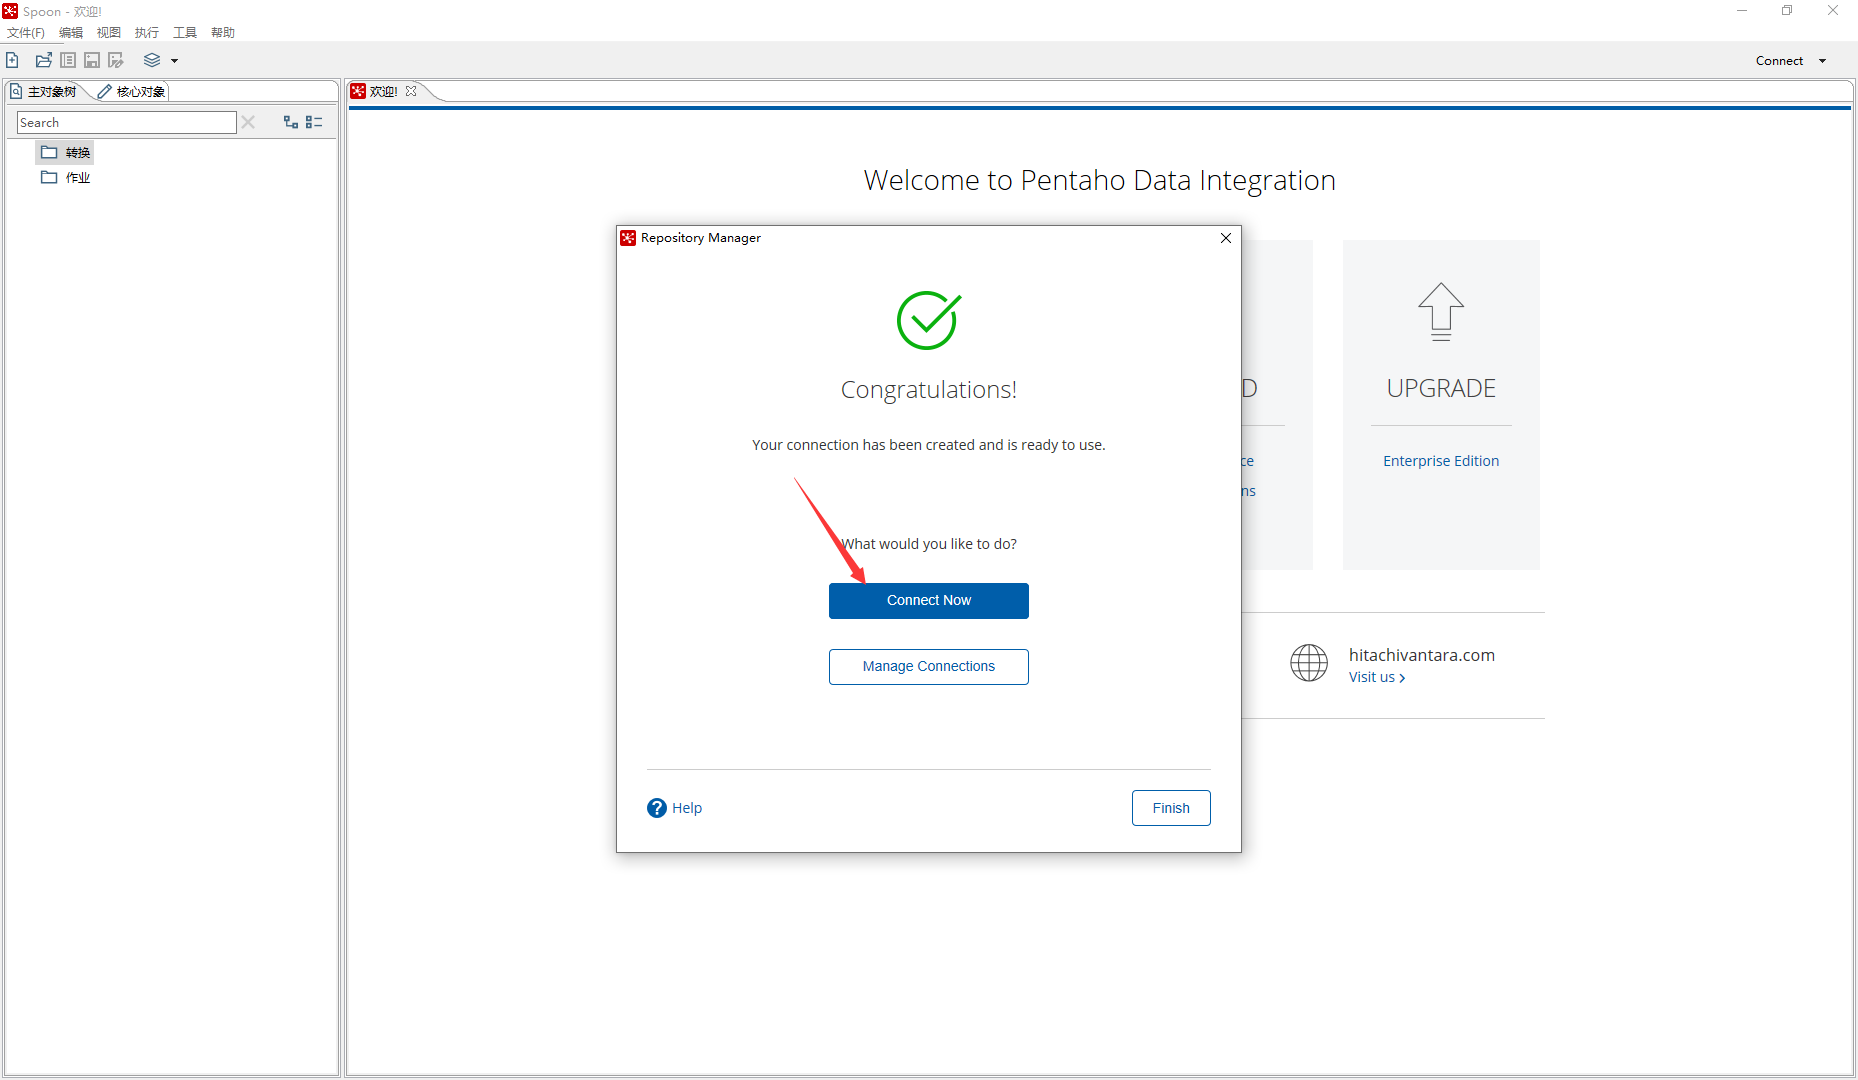Click the New file toolbar icon
Viewport: 1858px width, 1080px height.
click(x=13, y=60)
